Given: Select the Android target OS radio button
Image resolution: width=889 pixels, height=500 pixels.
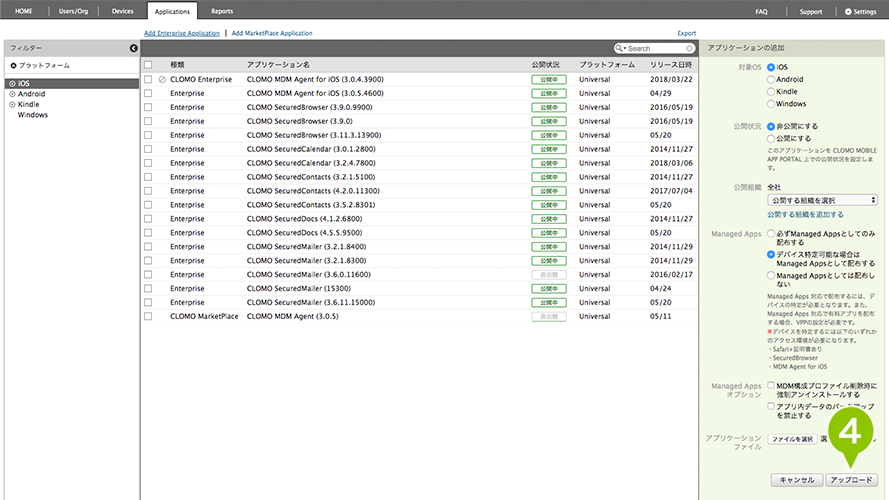Looking at the screenshot, I should point(771,79).
